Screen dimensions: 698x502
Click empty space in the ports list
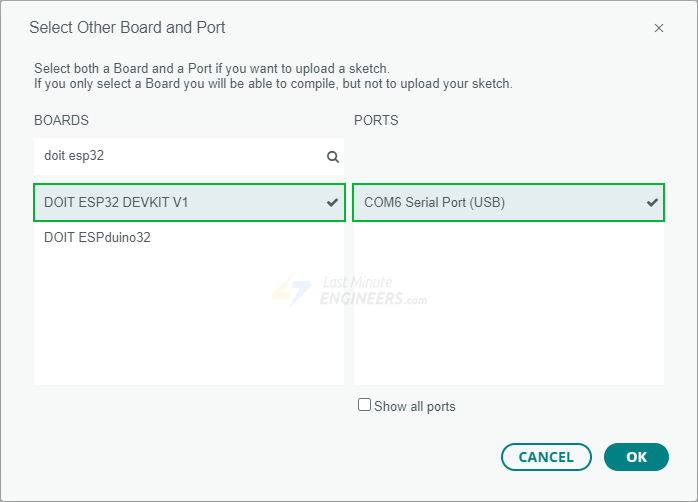pyautogui.click(x=508, y=320)
